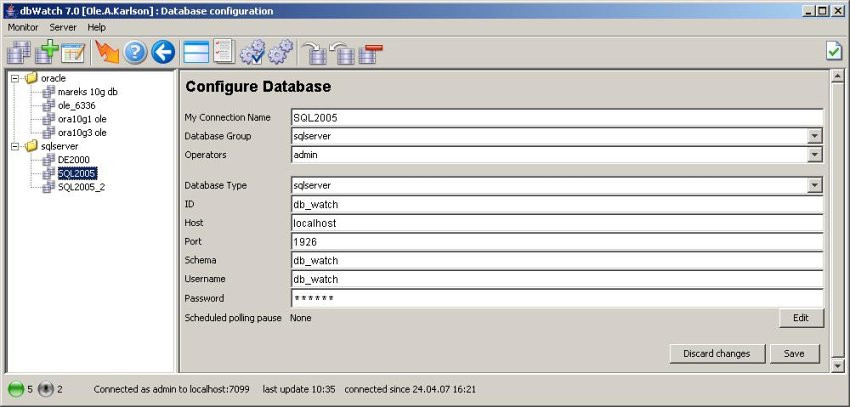
Task: Click the ID input field
Action: (x=557, y=204)
